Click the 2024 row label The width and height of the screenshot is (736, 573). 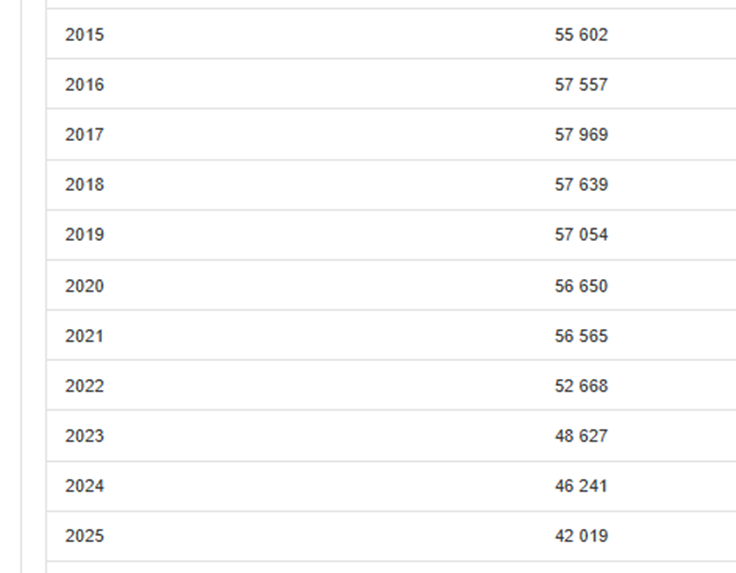click(84, 486)
